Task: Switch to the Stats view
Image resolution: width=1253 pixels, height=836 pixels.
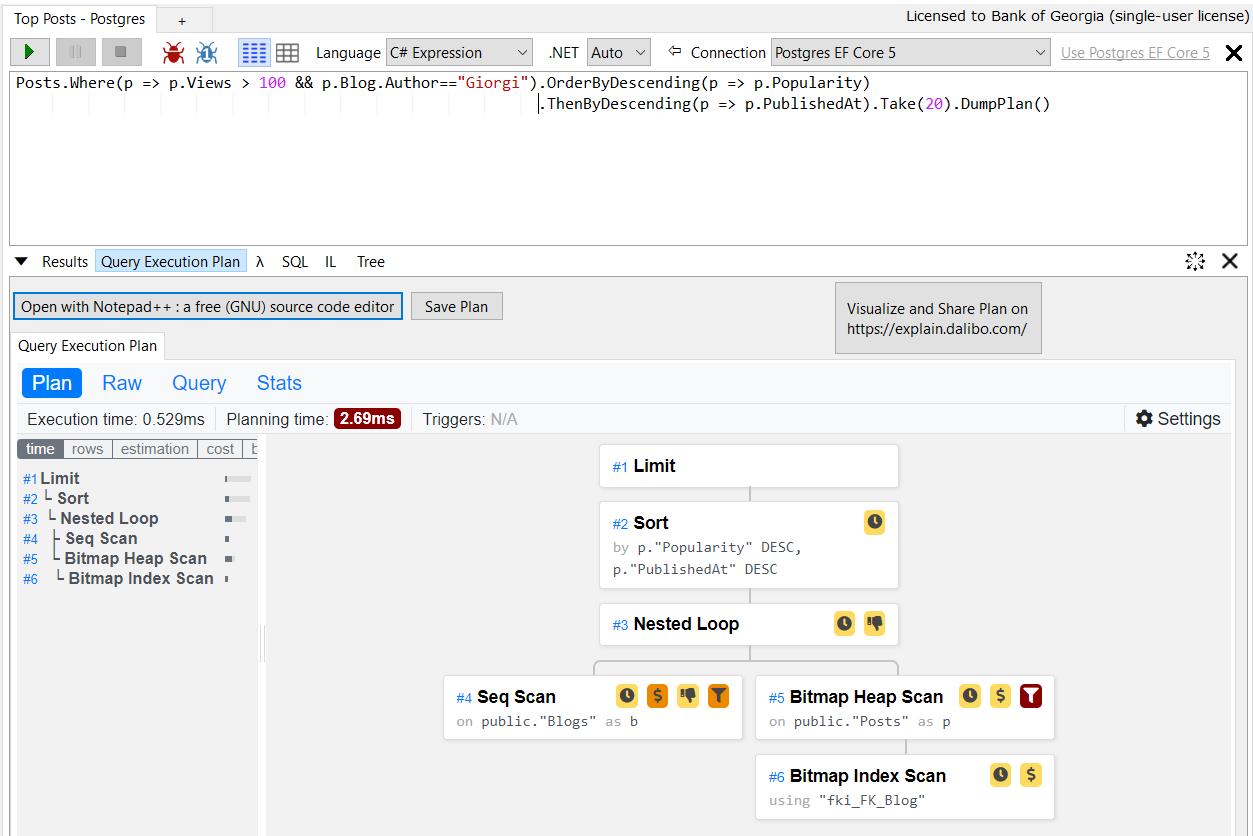Action: [x=279, y=383]
